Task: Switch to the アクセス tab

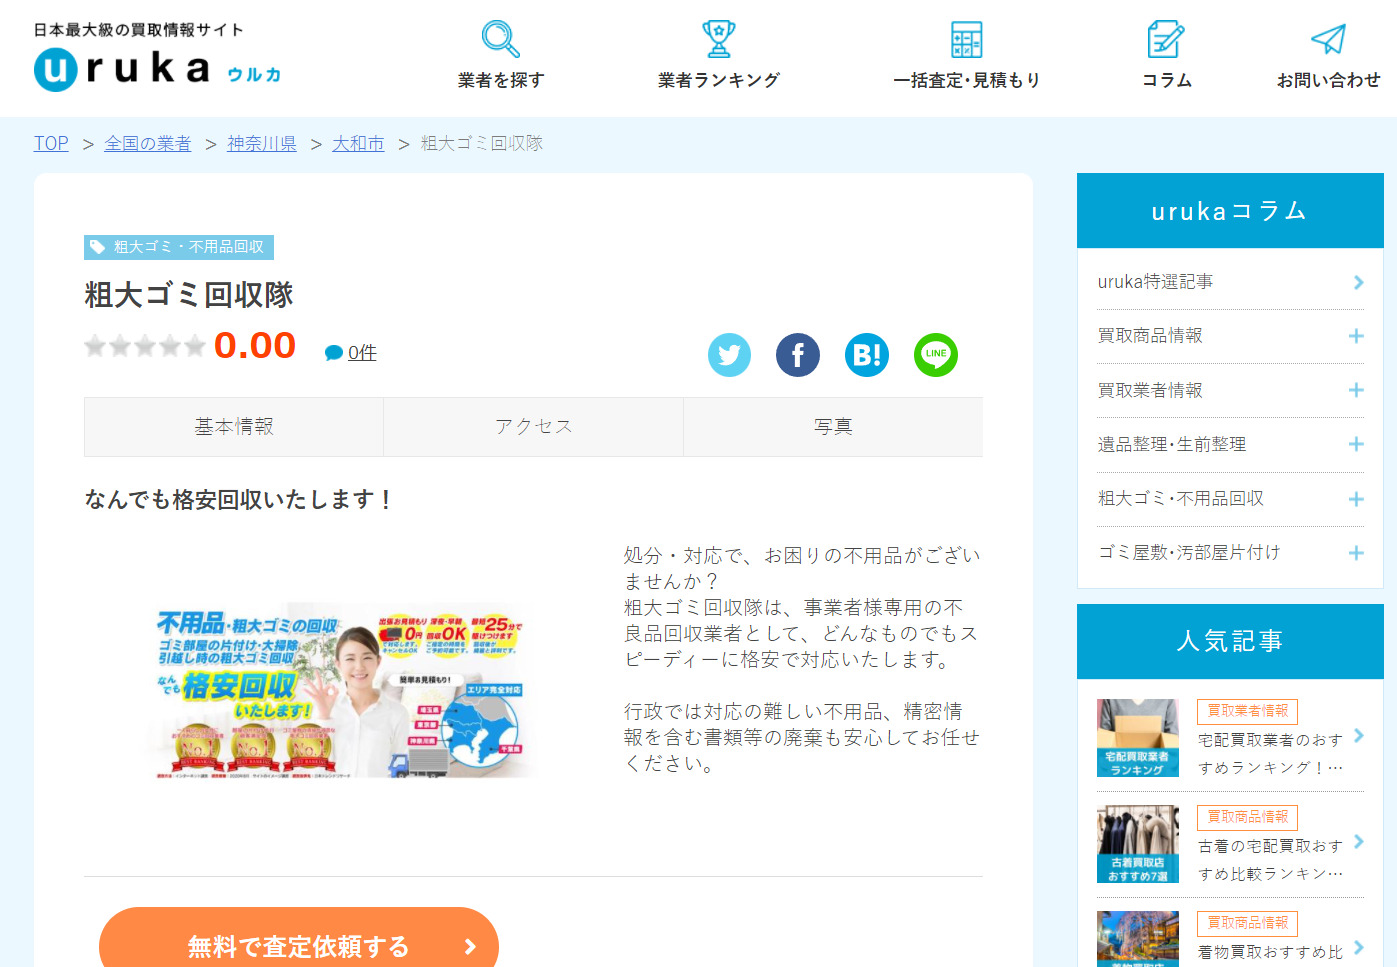Action: tap(533, 427)
